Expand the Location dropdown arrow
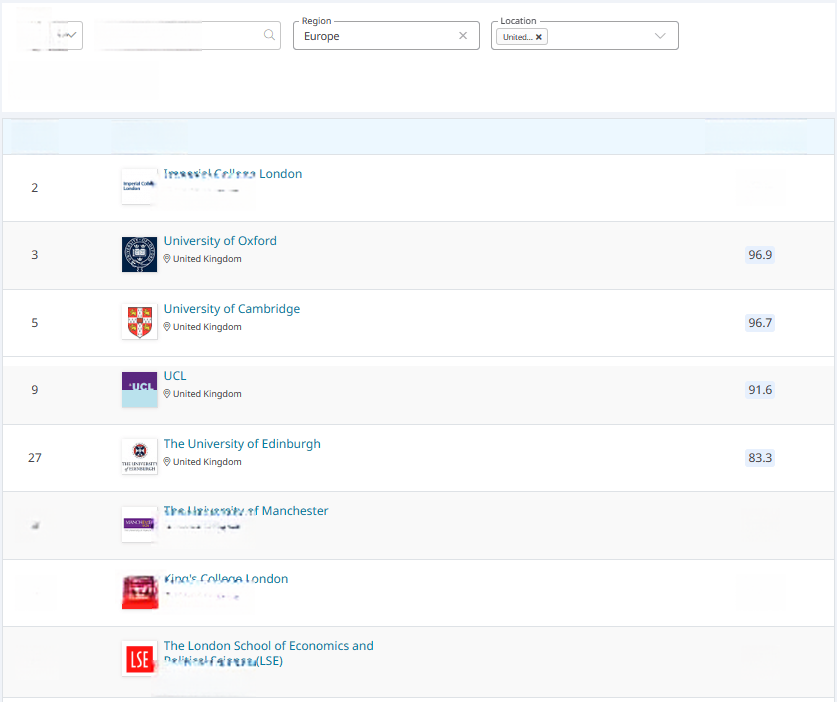This screenshot has height=702, width=837. tap(660, 36)
